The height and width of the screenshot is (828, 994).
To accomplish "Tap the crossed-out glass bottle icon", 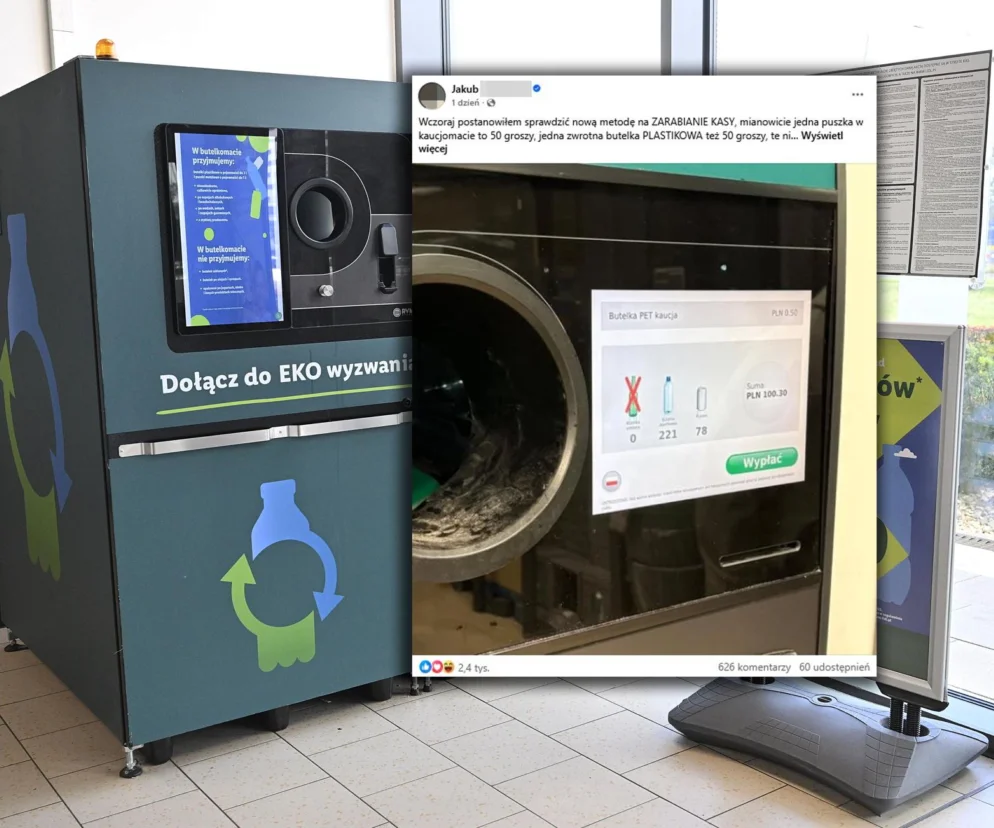I will click(x=632, y=396).
